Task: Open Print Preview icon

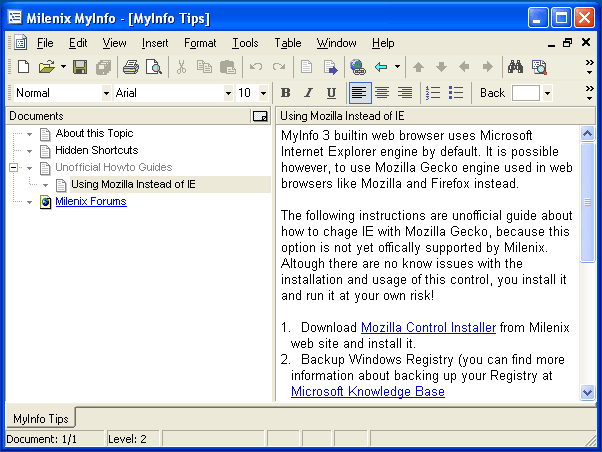Action: tap(154, 67)
